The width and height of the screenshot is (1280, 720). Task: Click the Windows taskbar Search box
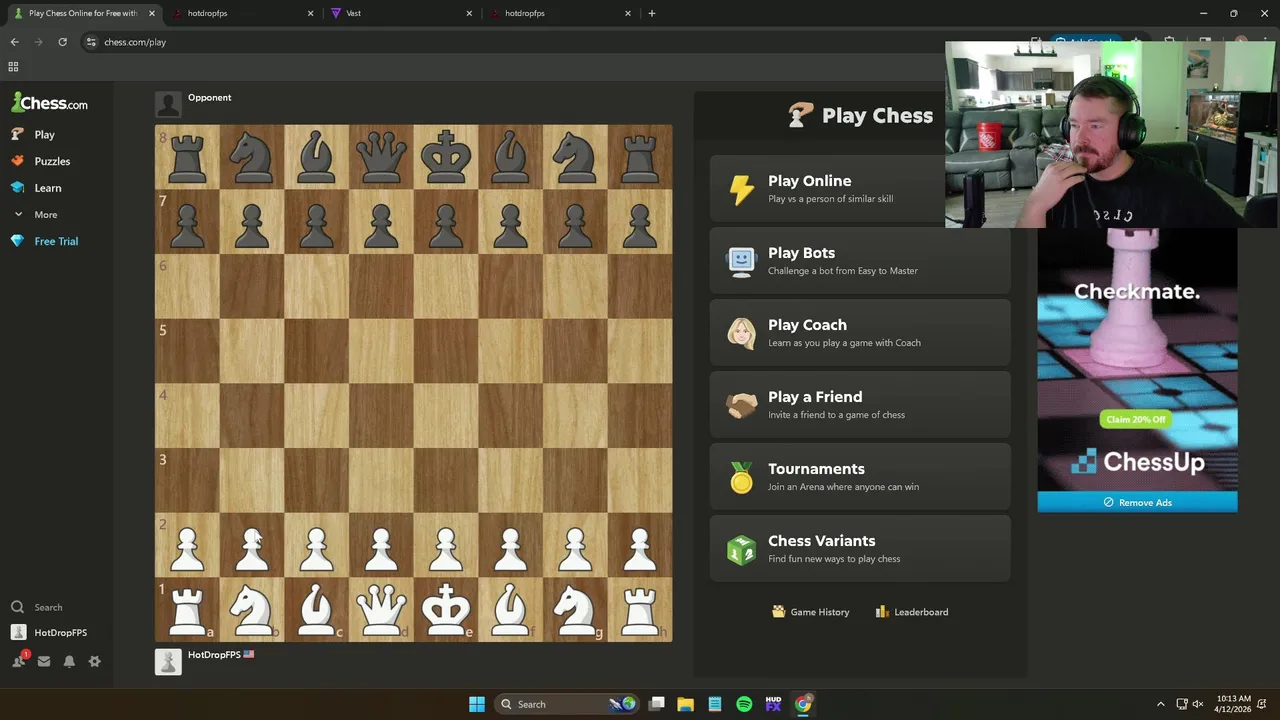(x=567, y=704)
